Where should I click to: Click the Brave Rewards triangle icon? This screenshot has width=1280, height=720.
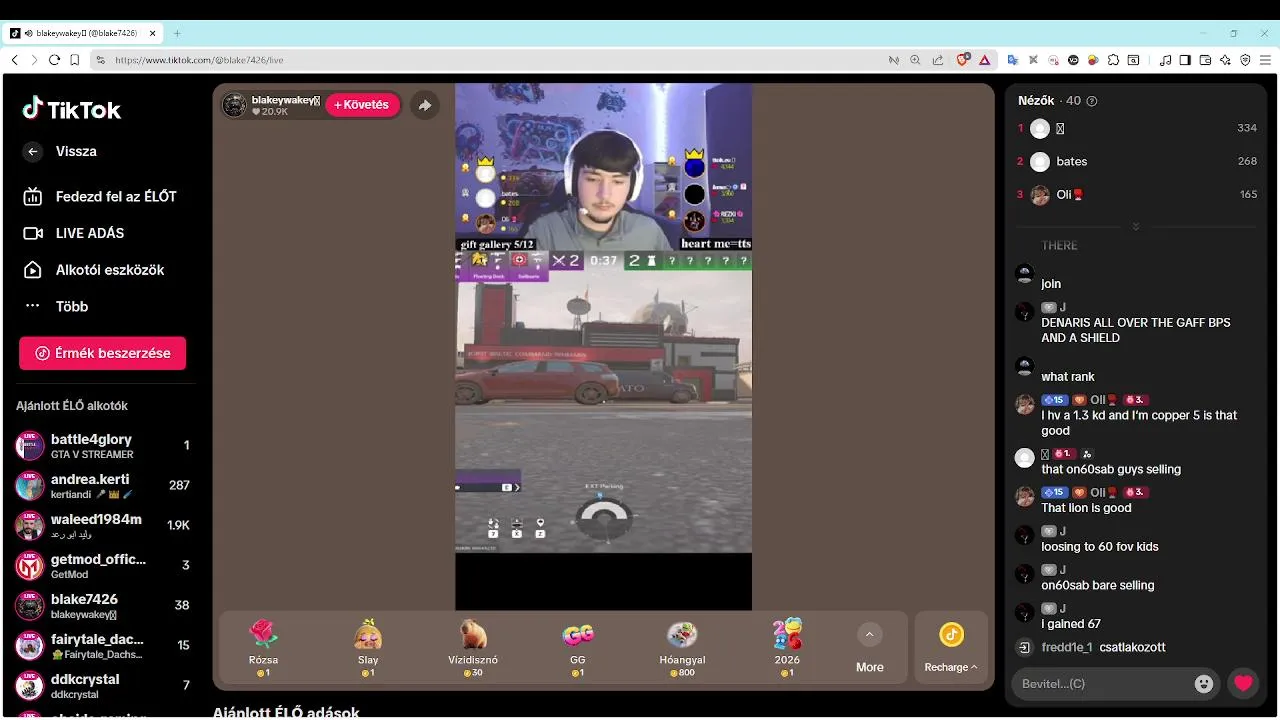(984, 60)
